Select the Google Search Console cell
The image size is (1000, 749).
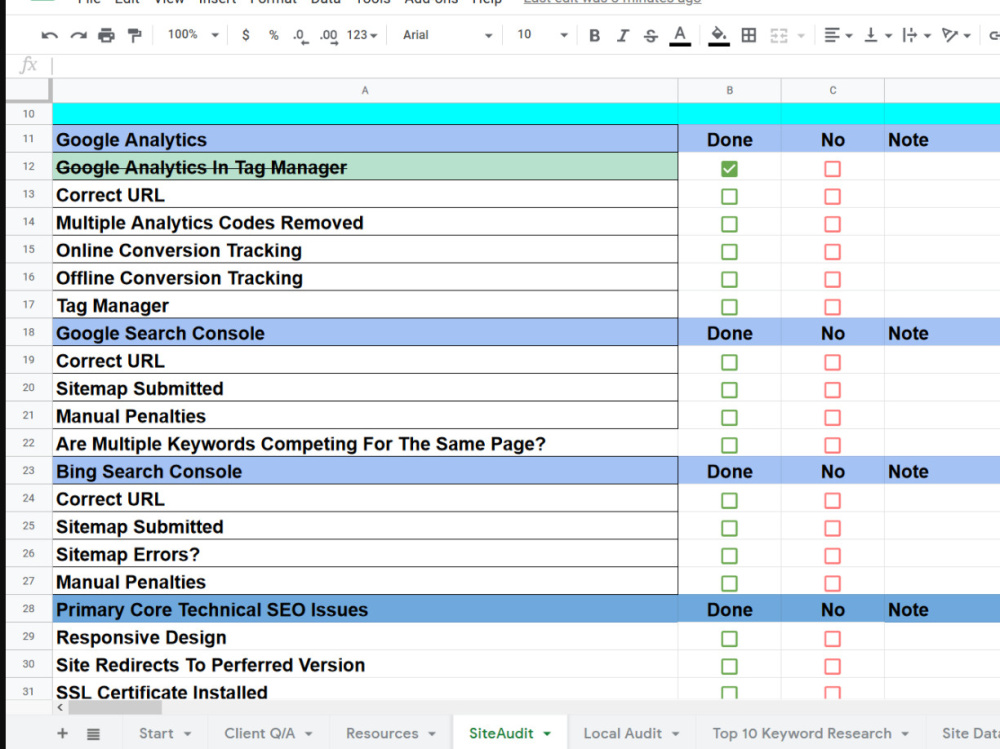pos(365,333)
